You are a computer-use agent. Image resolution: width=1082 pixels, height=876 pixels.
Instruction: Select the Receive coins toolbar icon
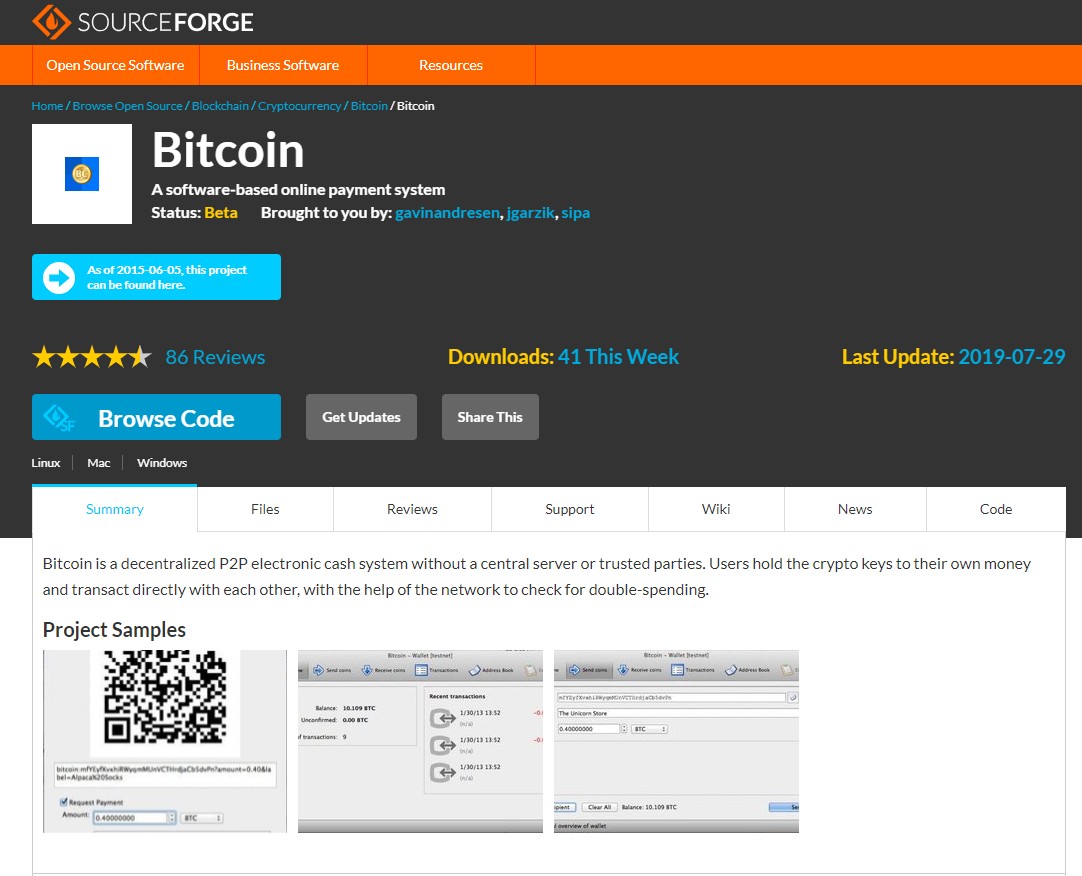(x=623, y=670)
